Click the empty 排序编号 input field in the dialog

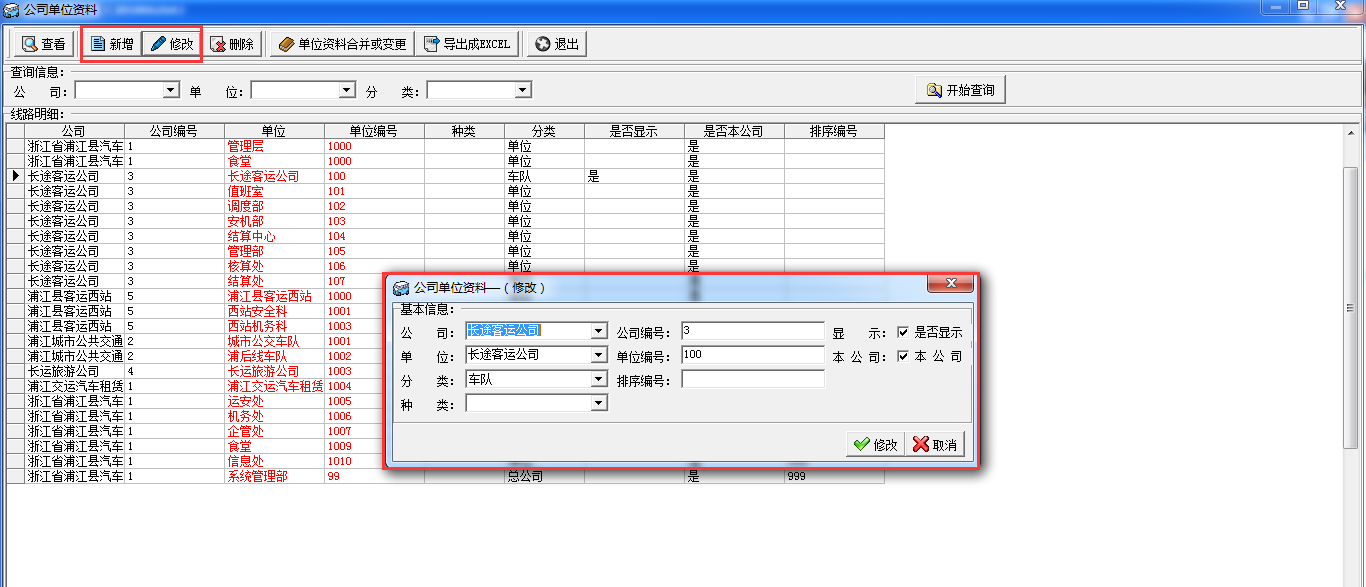point(753,380)
